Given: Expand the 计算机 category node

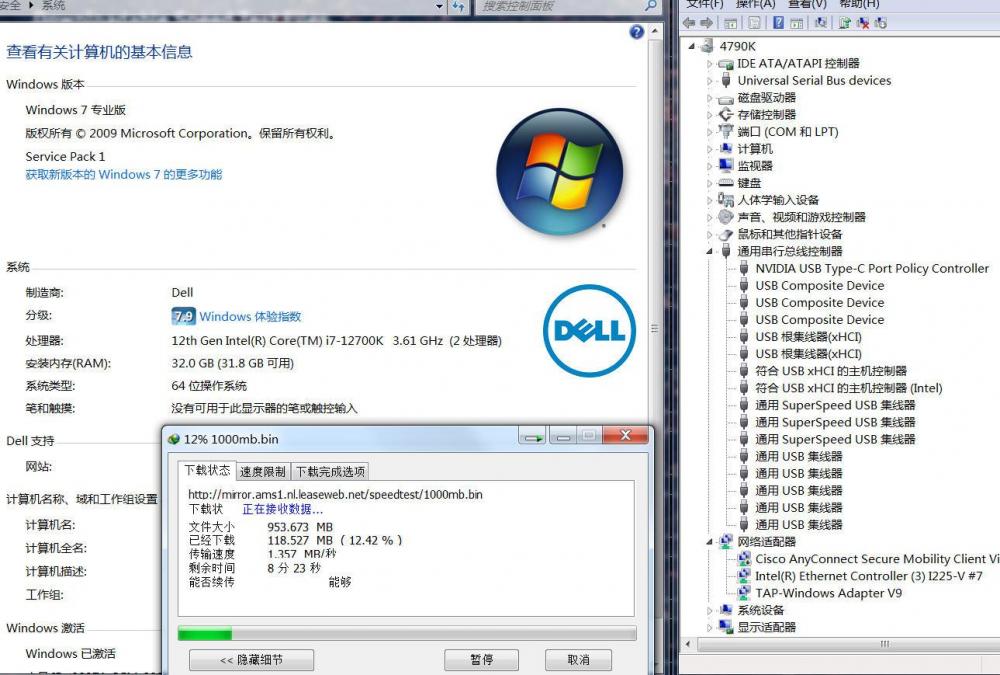Looking at the screenshot, I should tap(710, 149).
